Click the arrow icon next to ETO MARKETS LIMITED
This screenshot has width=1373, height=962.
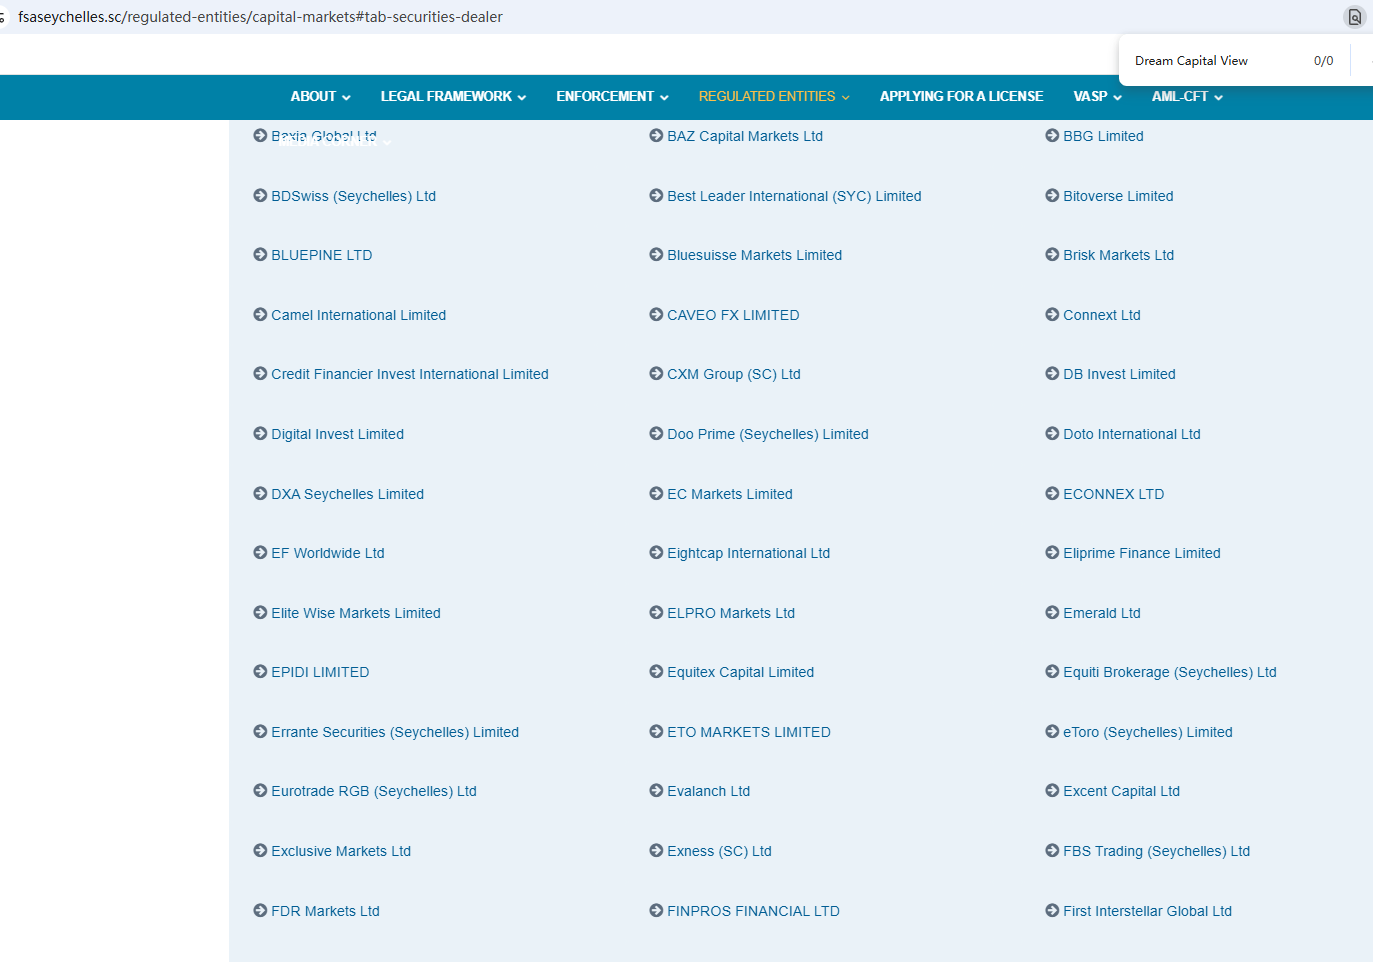point(656,732)
